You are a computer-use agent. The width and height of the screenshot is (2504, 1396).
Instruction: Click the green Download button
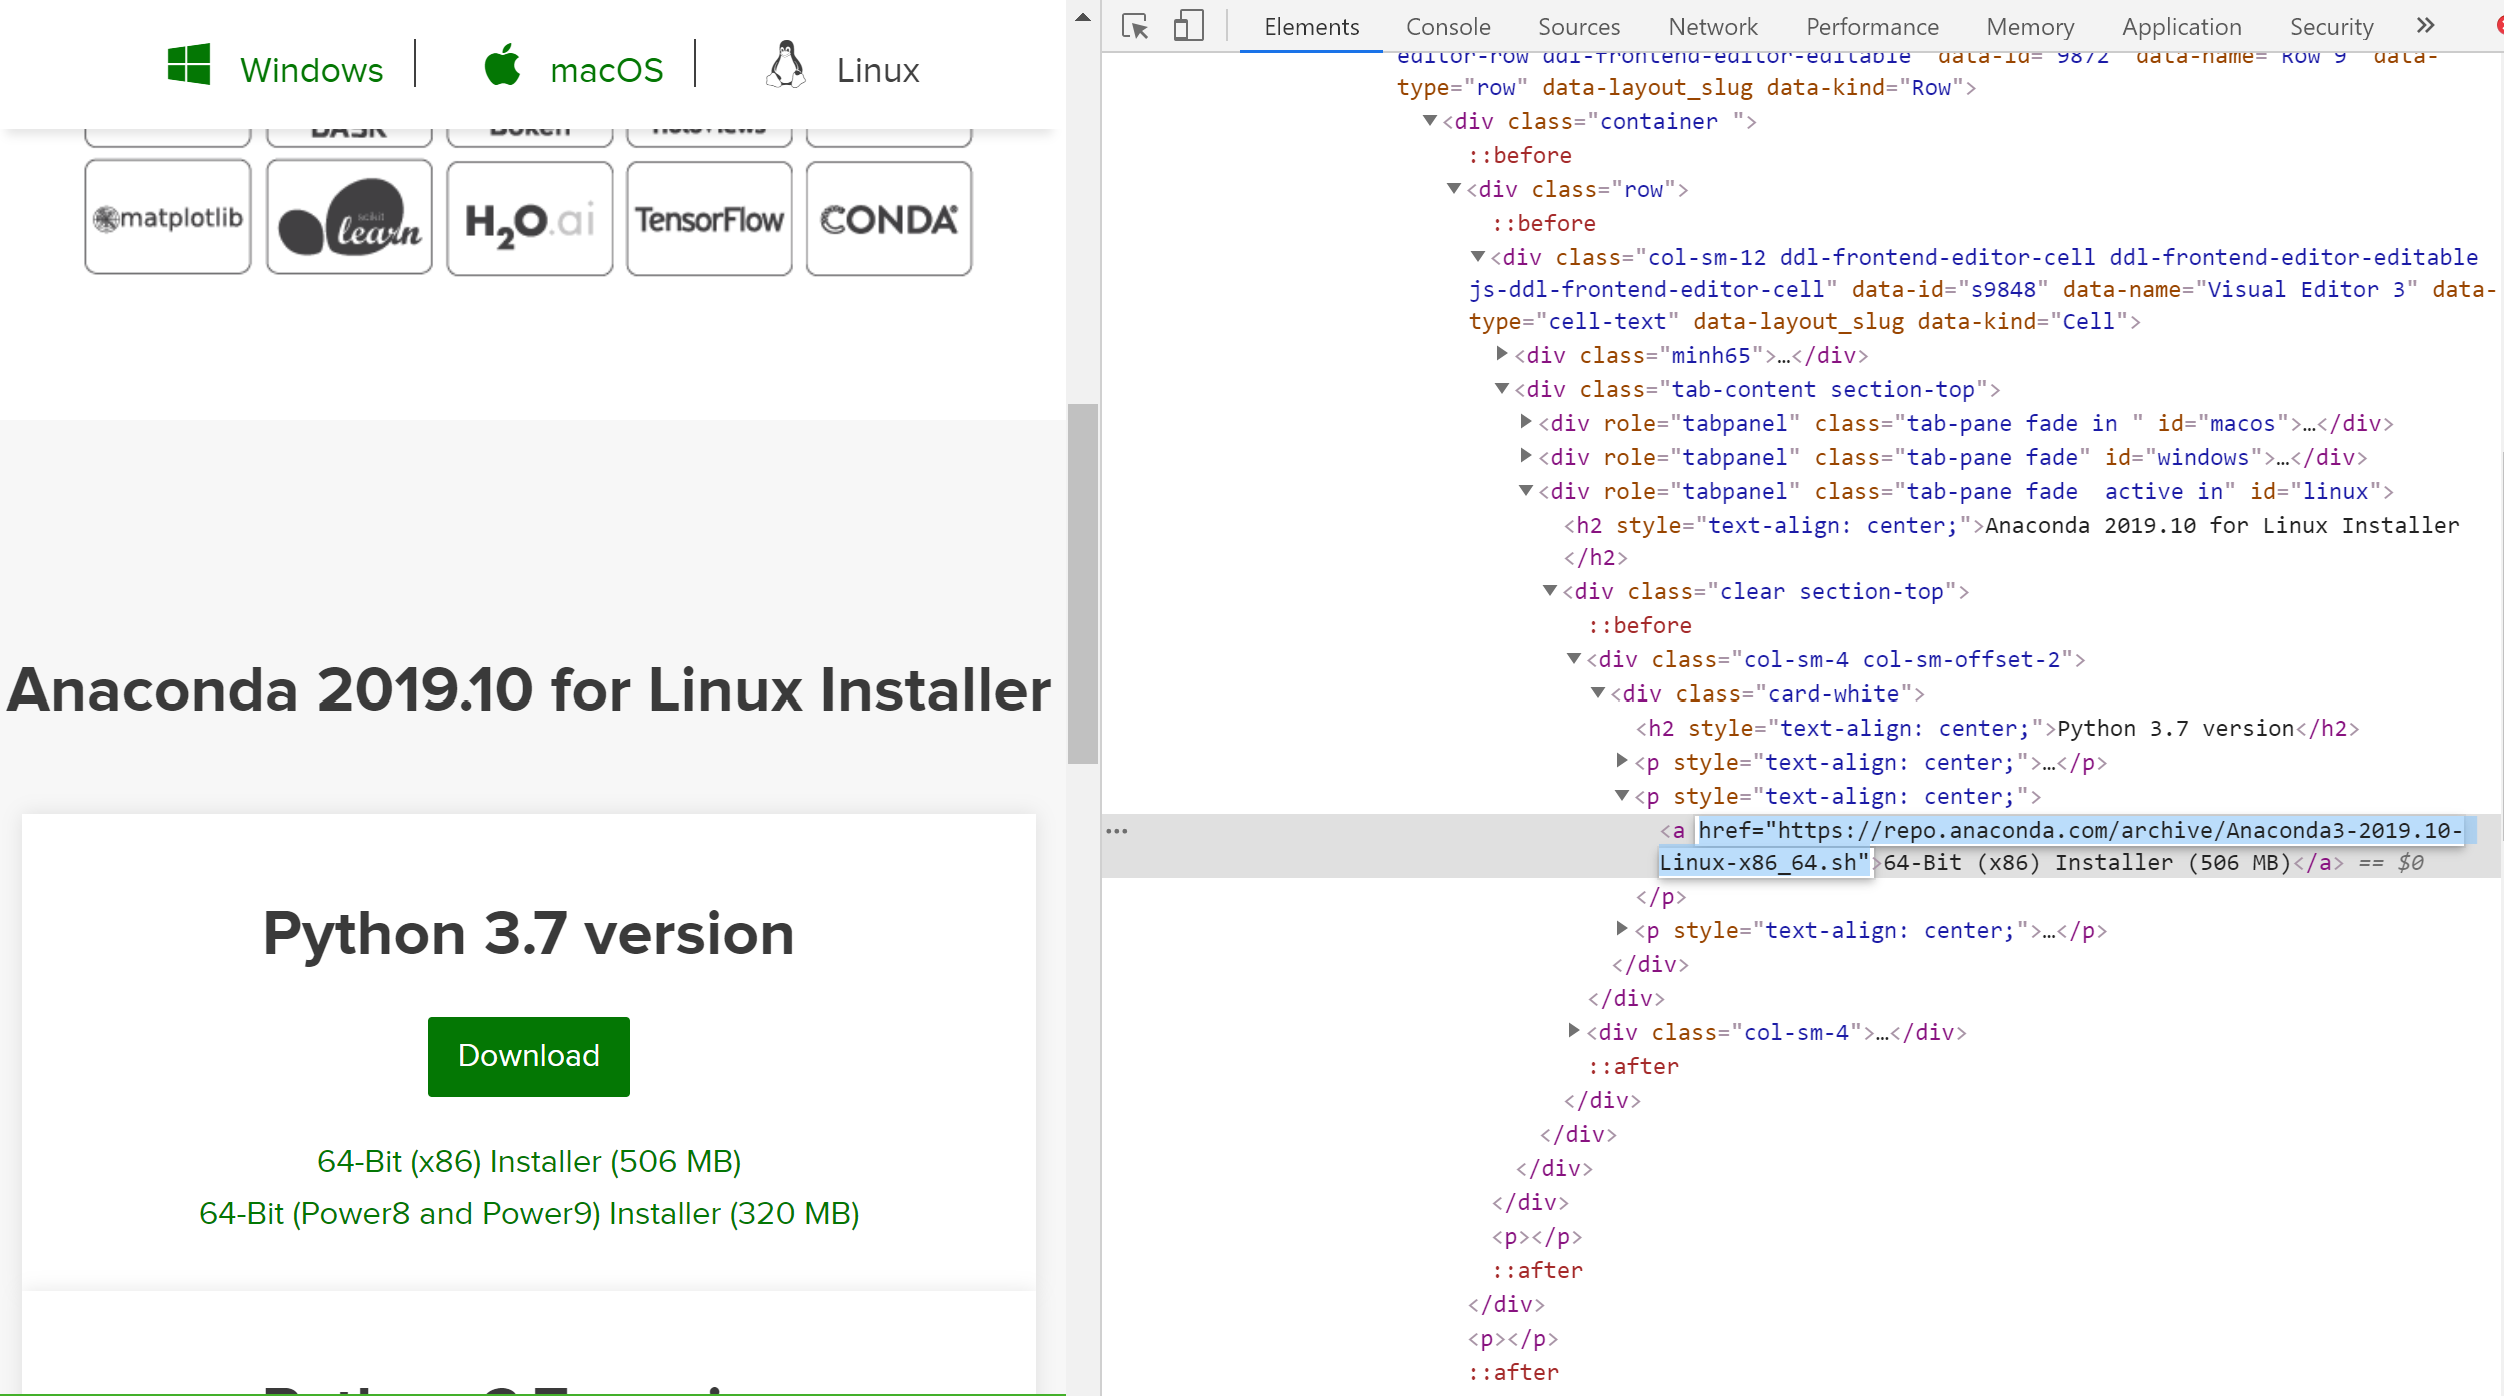(529, 1056)
